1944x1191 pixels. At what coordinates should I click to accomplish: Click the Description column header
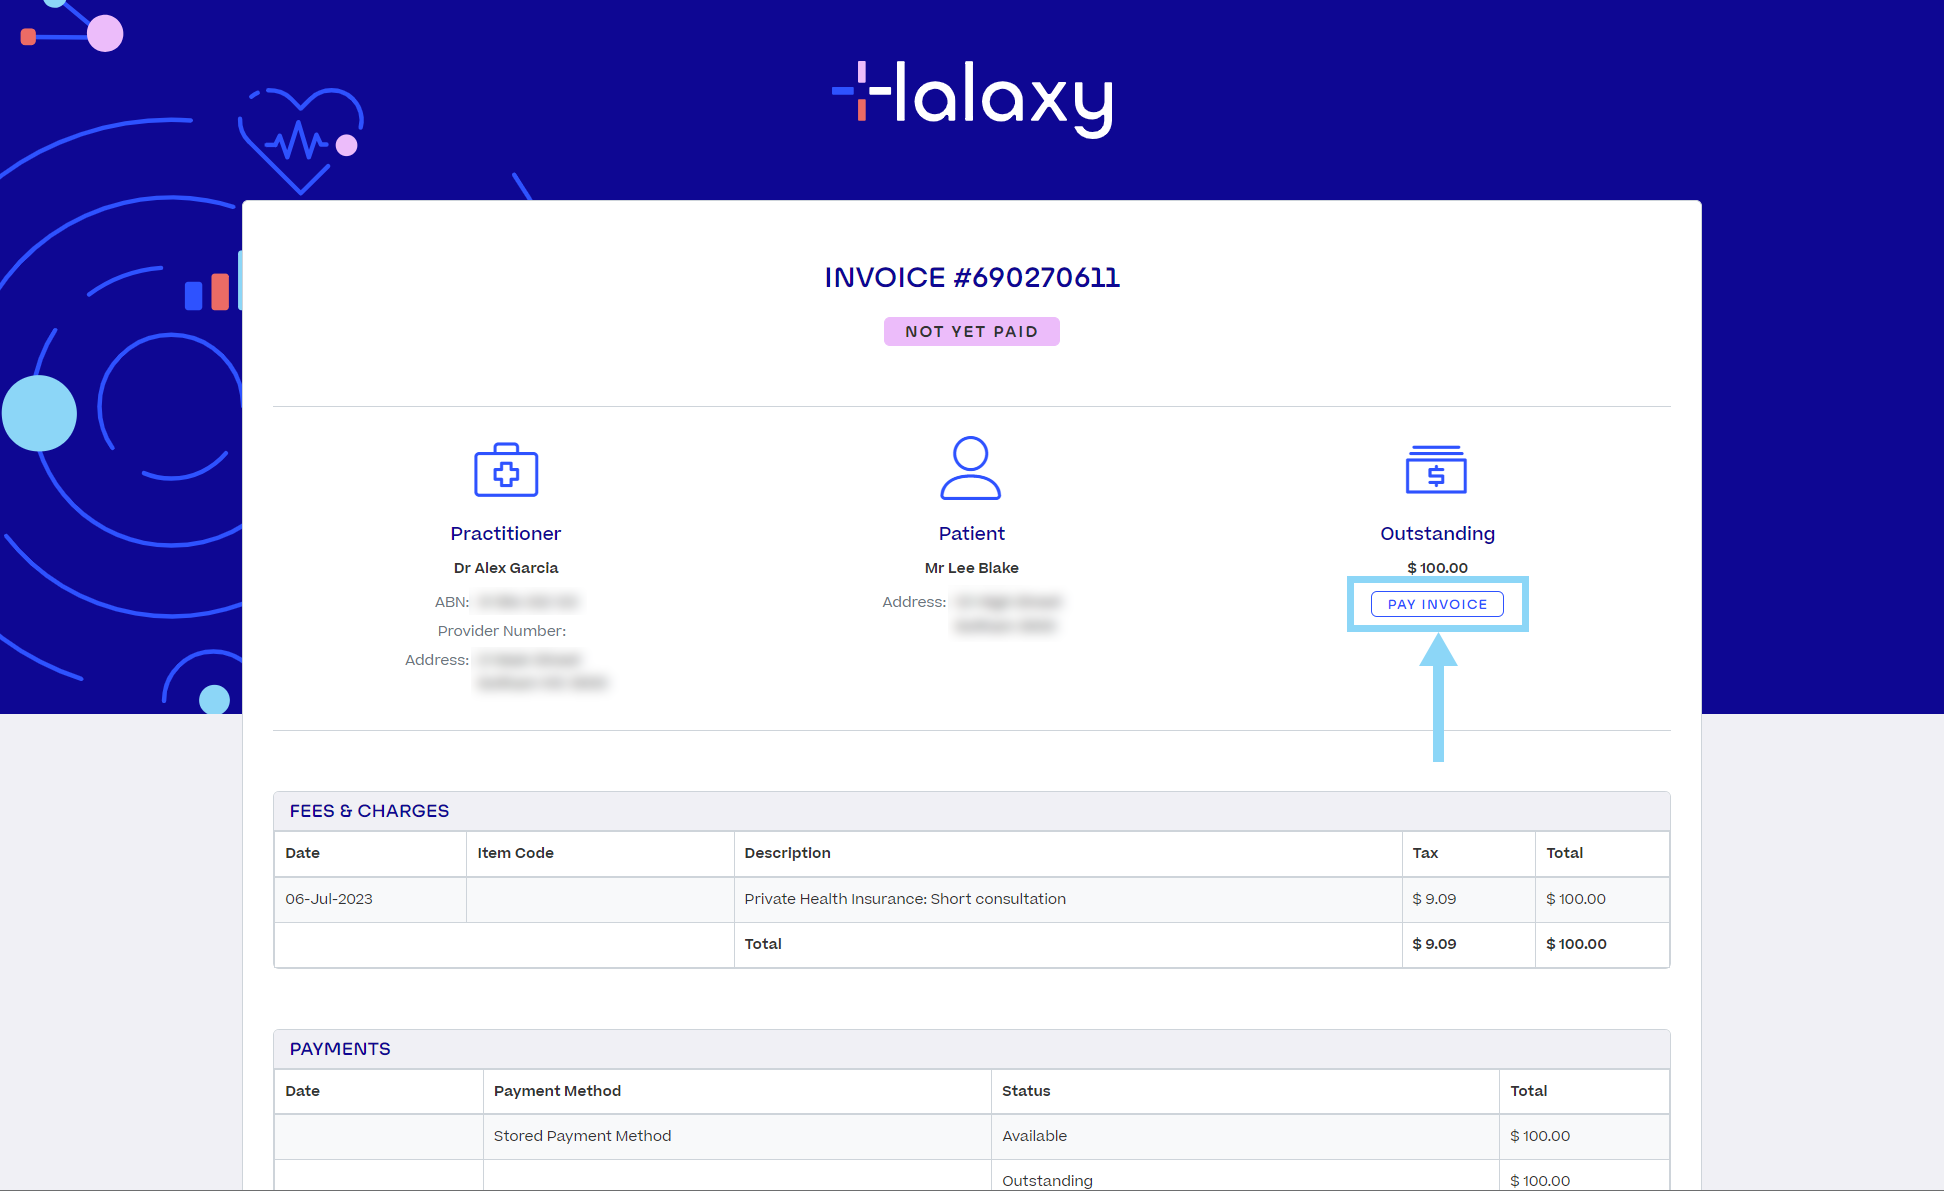point(787,853)
